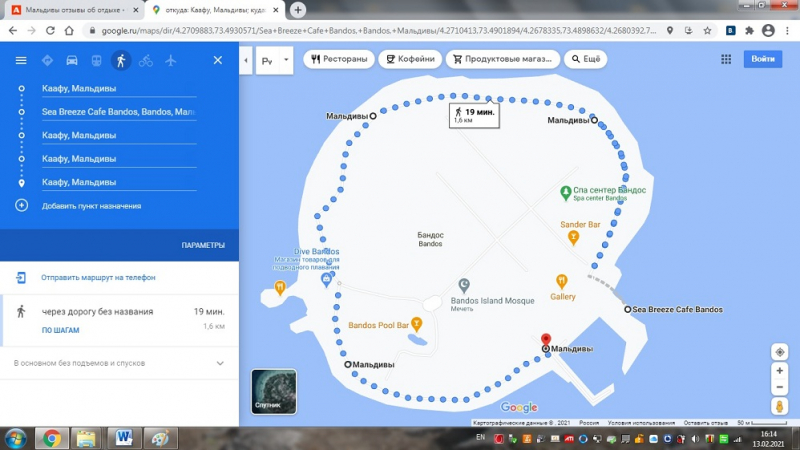Search nearby Кофейни

click(410, 59)
